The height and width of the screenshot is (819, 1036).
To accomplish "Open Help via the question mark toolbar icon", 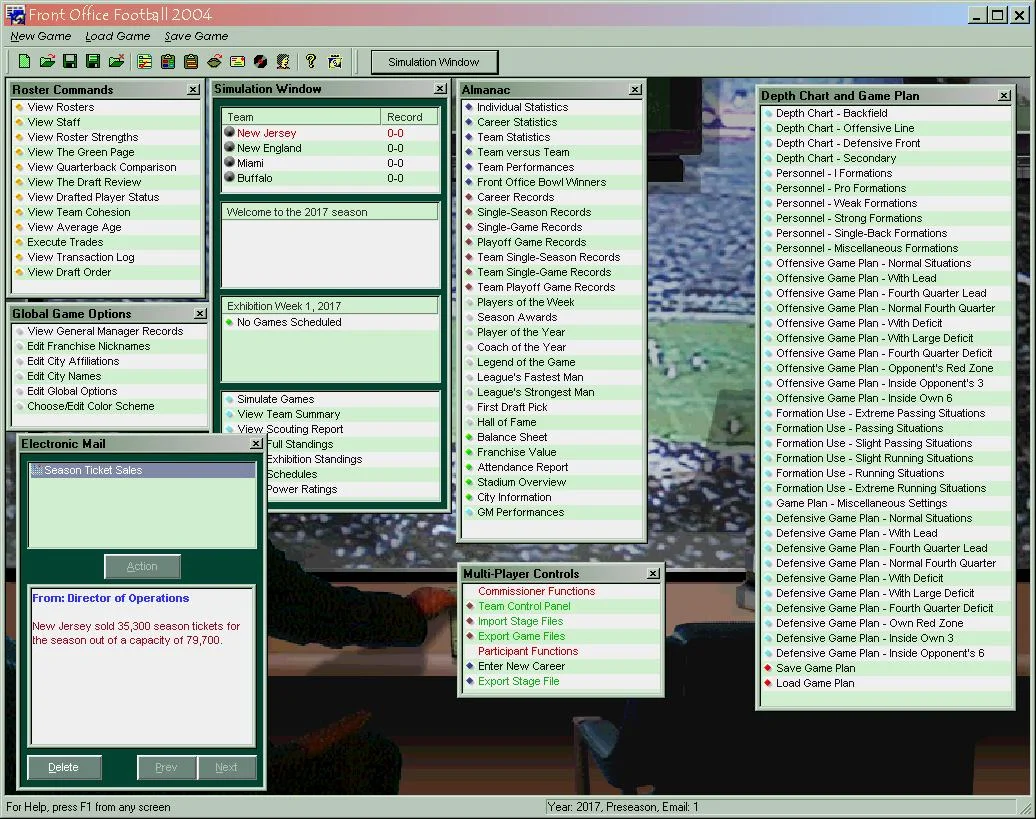I will 311,61.
